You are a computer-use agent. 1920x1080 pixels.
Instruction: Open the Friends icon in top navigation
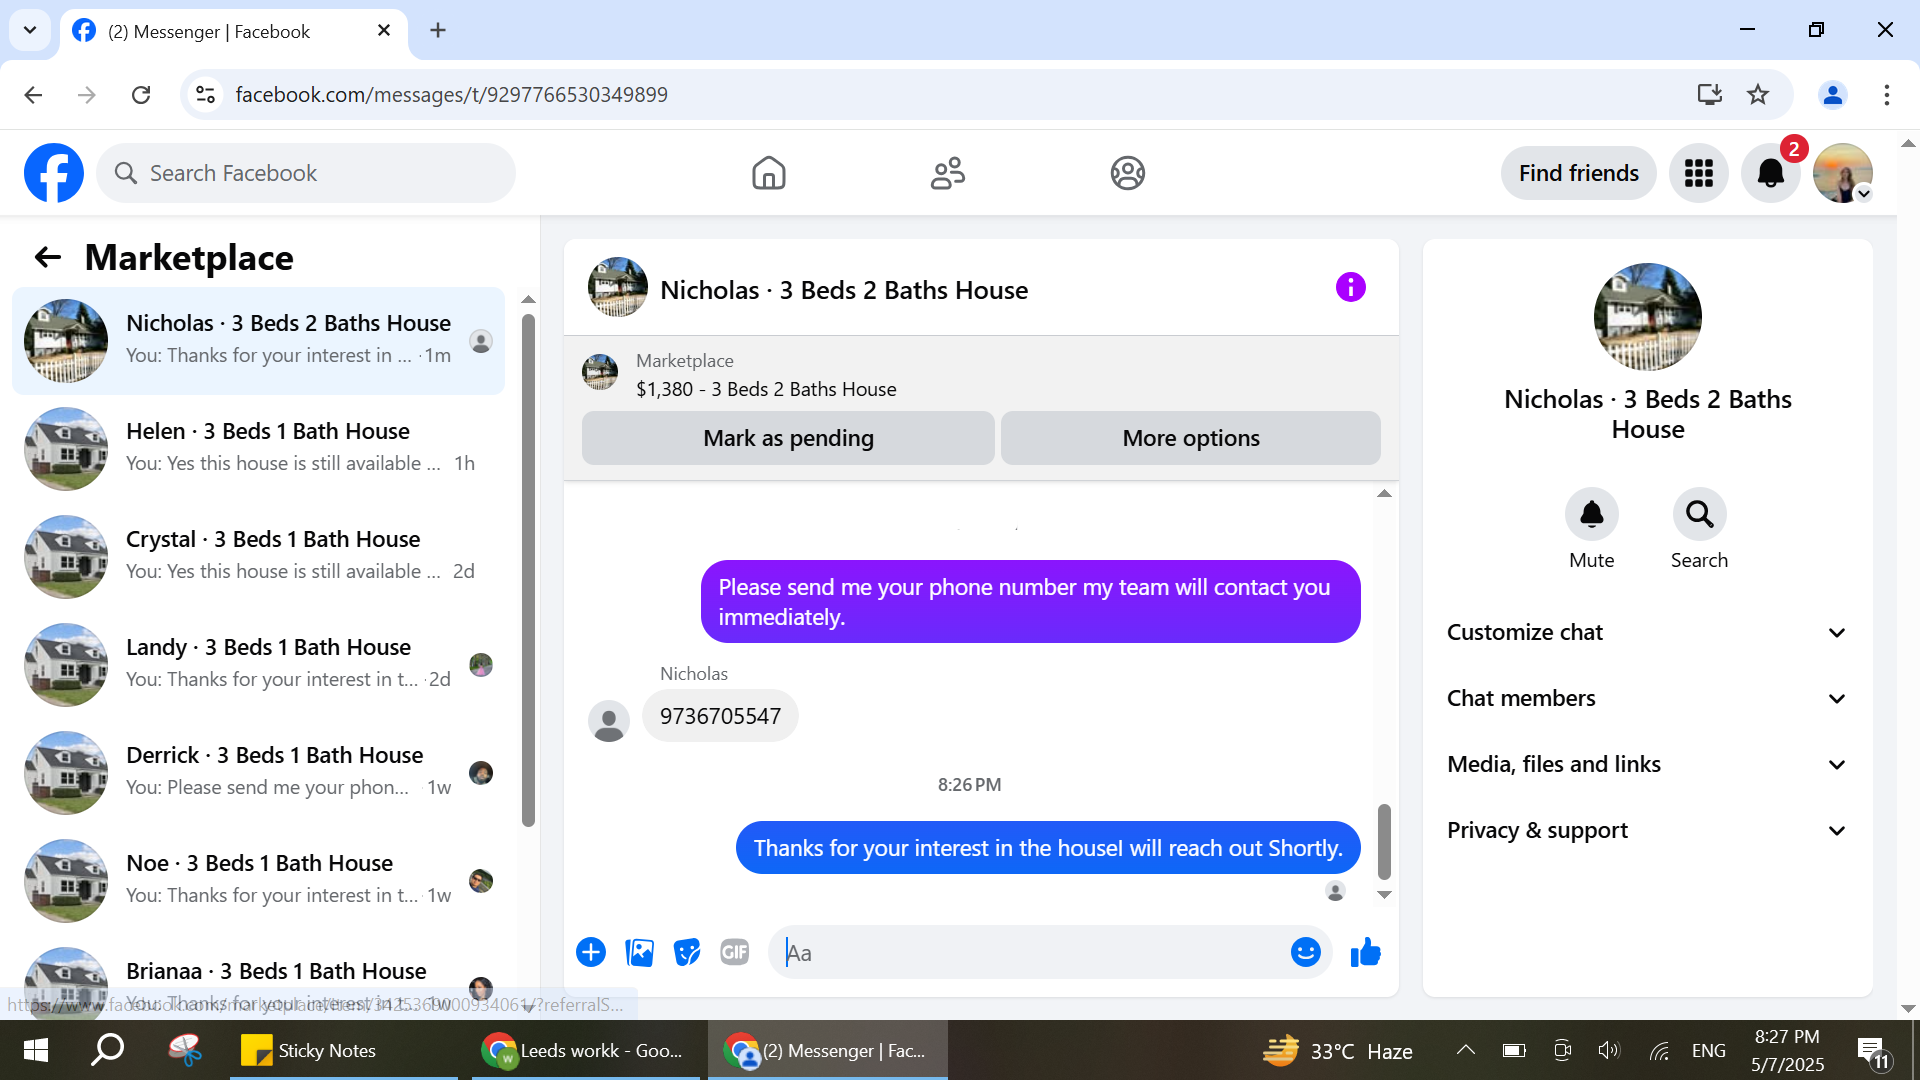pos(947,173)
